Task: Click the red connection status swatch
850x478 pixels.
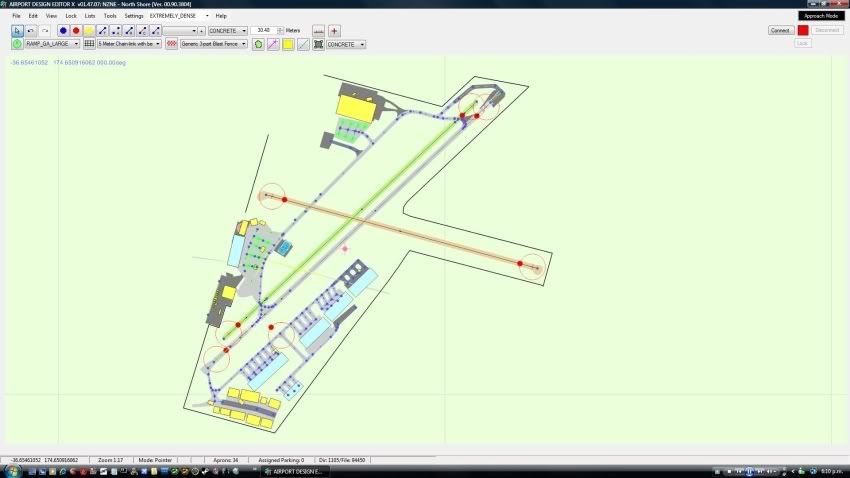Action: pos(803,31)
